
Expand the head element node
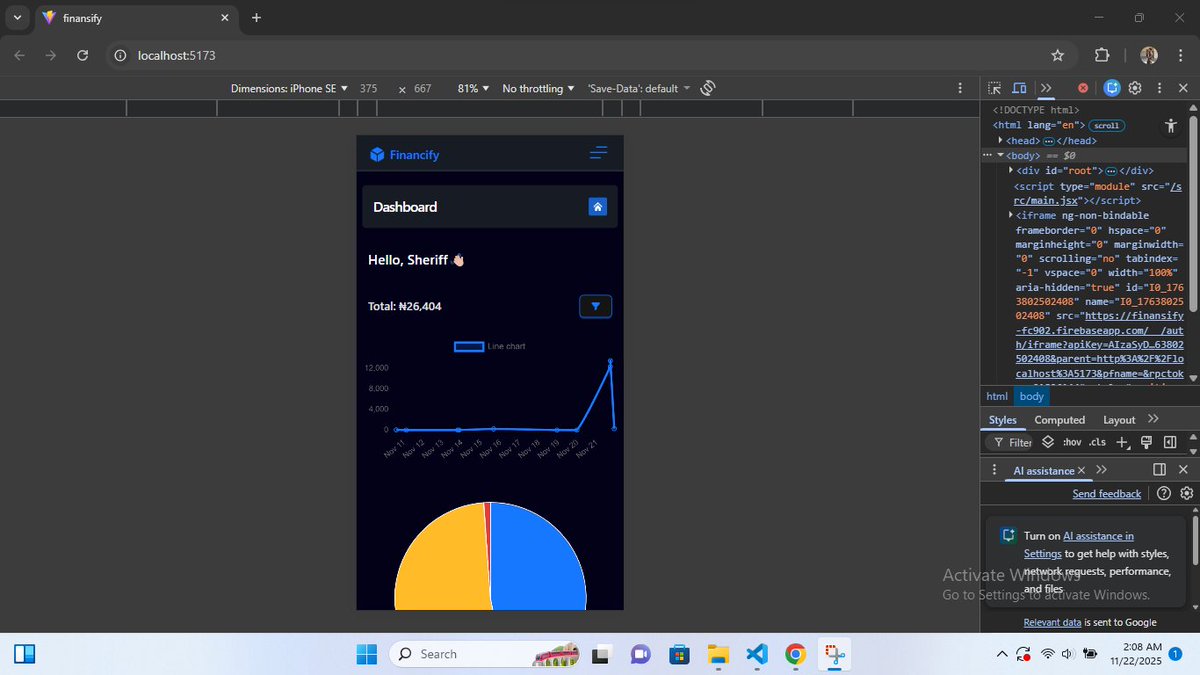tap(1001, 141)
